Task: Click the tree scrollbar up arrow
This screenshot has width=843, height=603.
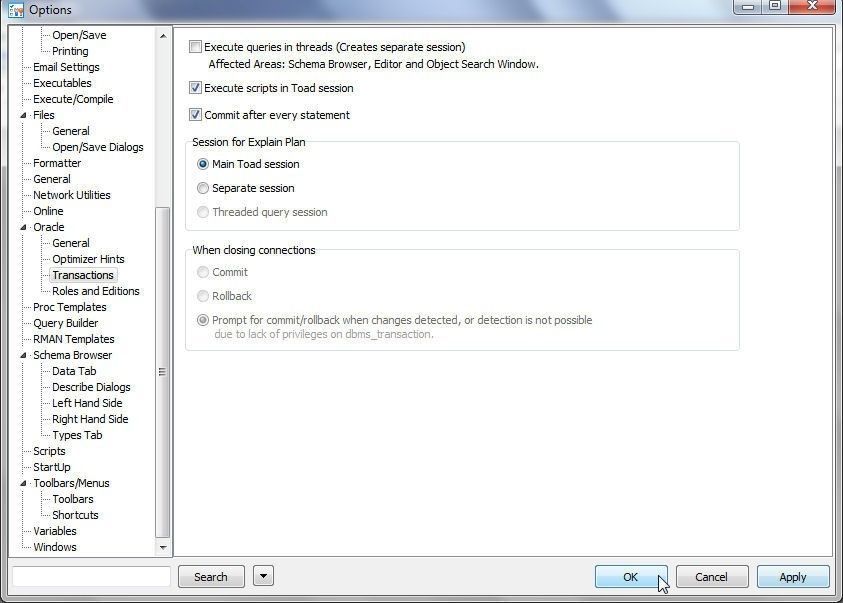Action: (163, 36)
